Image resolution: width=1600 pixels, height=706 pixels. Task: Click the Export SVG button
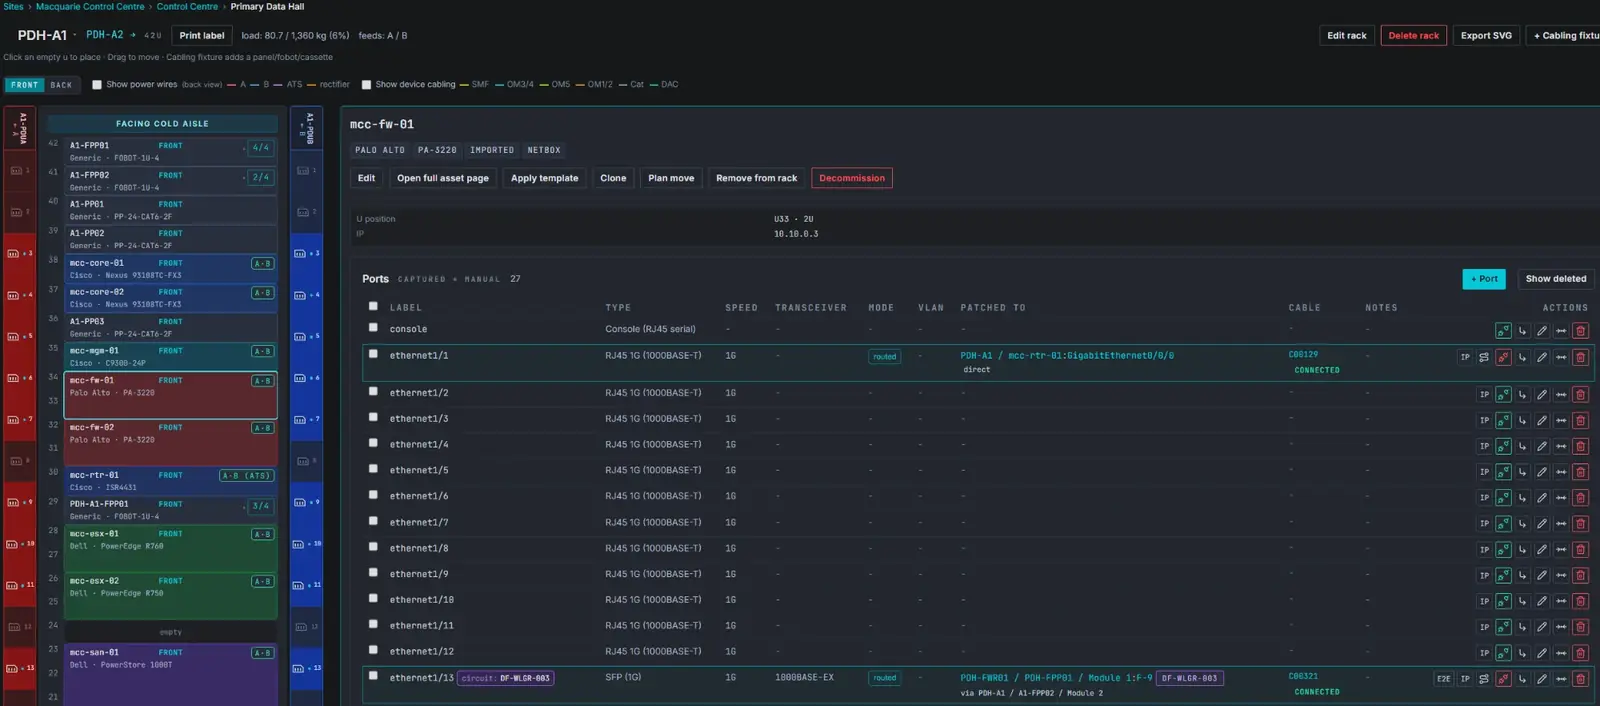[x=1486, y=35]
